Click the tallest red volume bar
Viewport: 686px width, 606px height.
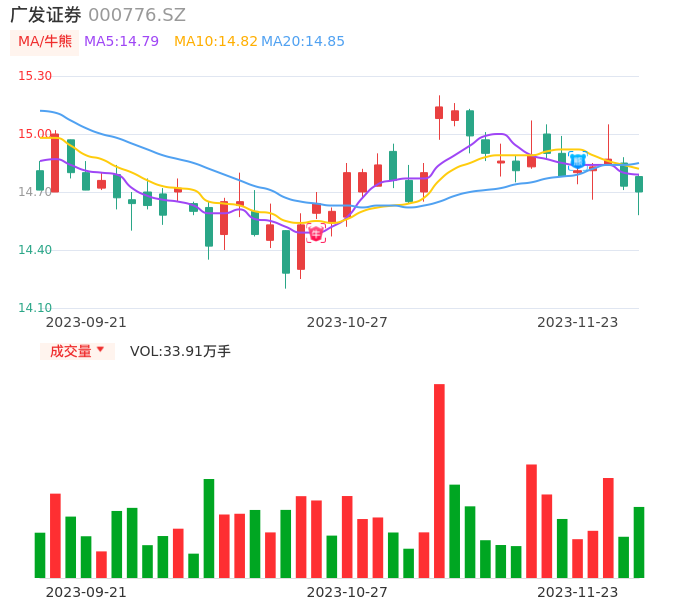[439, 481]
